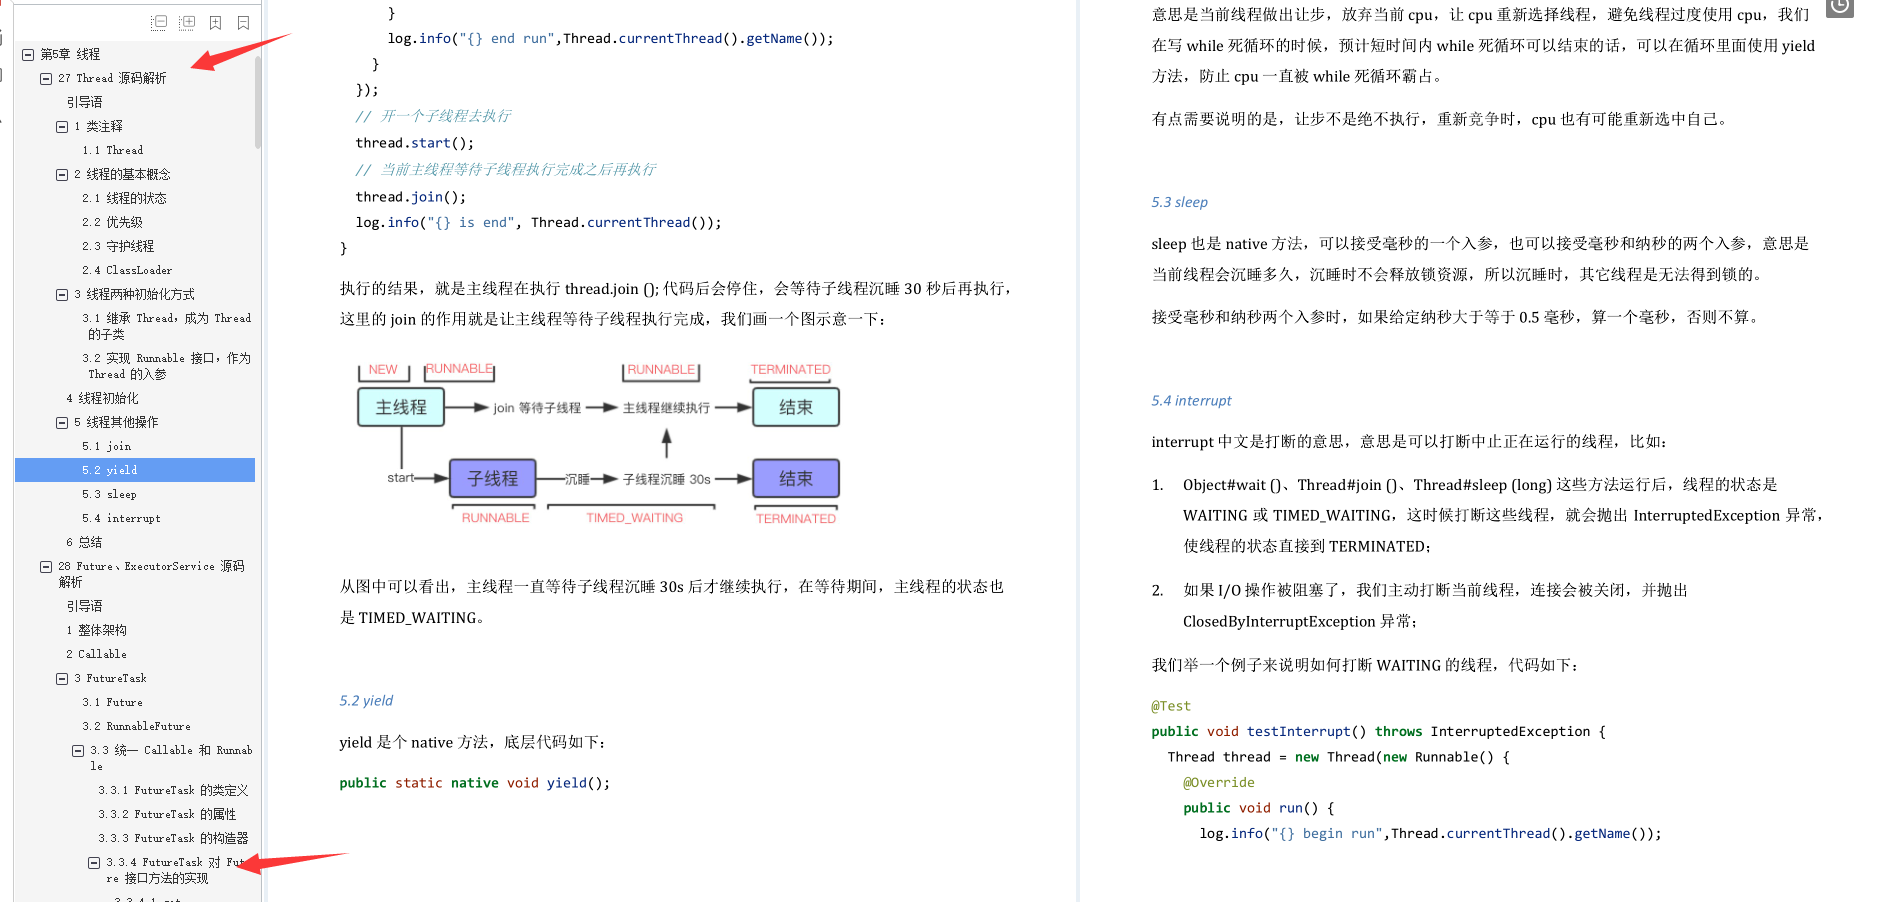Click the 主线程 box in diagram
Screen dimensions: 1879x902
tap(401, 407)
